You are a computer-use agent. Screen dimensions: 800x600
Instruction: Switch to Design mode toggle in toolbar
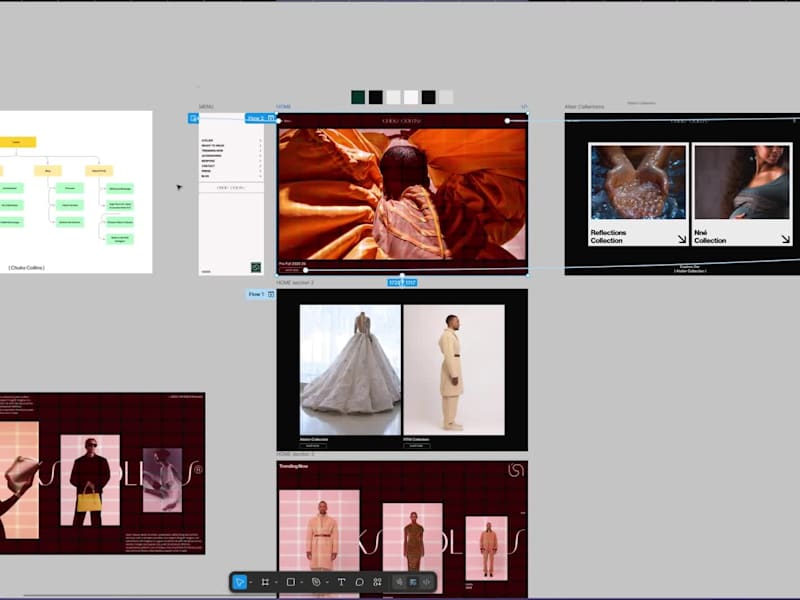pyautogui.click(x=413, y=581)
